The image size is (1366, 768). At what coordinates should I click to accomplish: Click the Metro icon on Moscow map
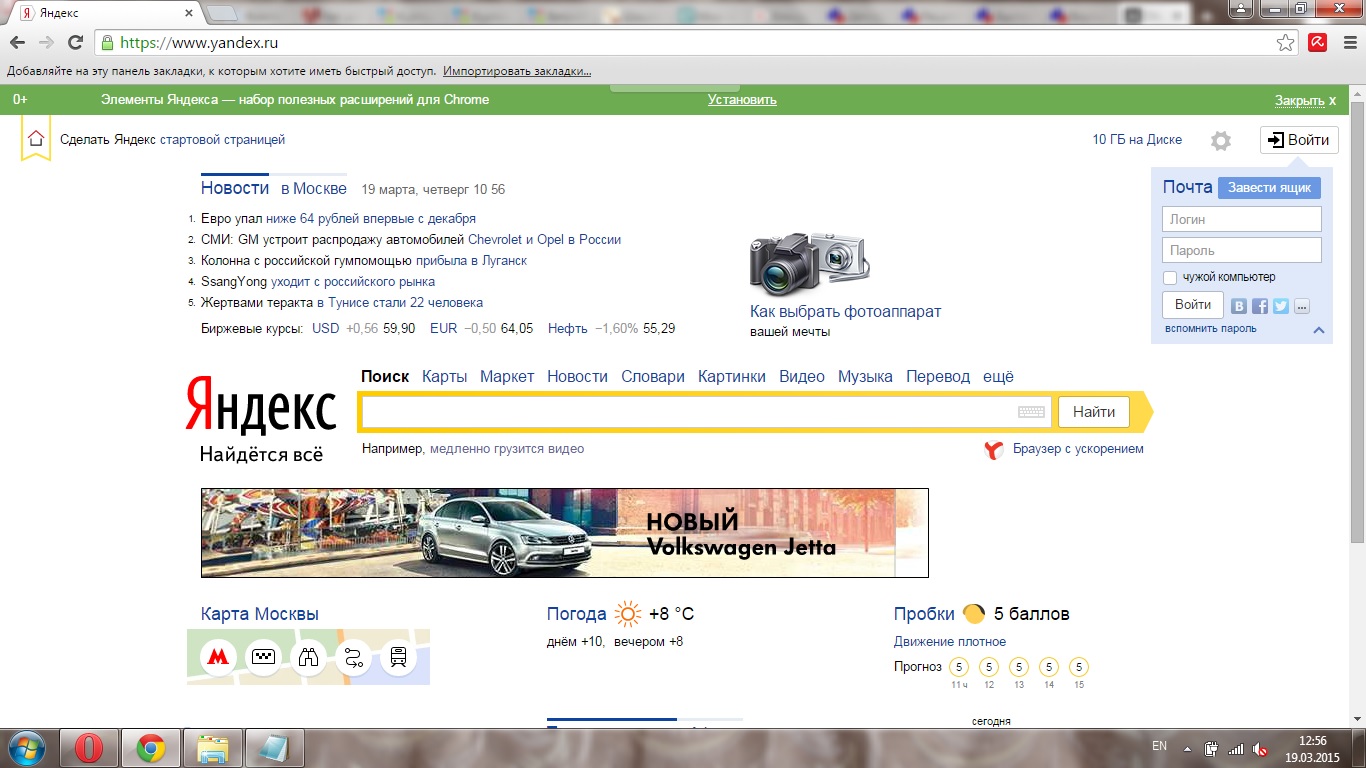[x=218, y=657]
